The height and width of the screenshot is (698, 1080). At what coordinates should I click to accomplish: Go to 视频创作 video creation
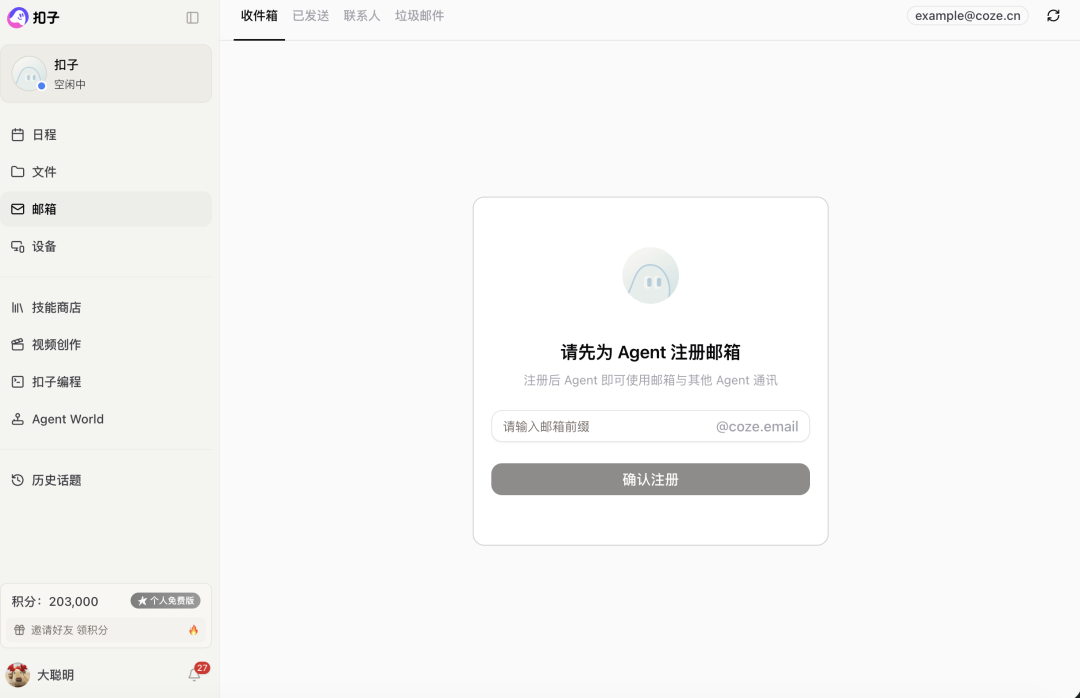[x=56, y=345]
